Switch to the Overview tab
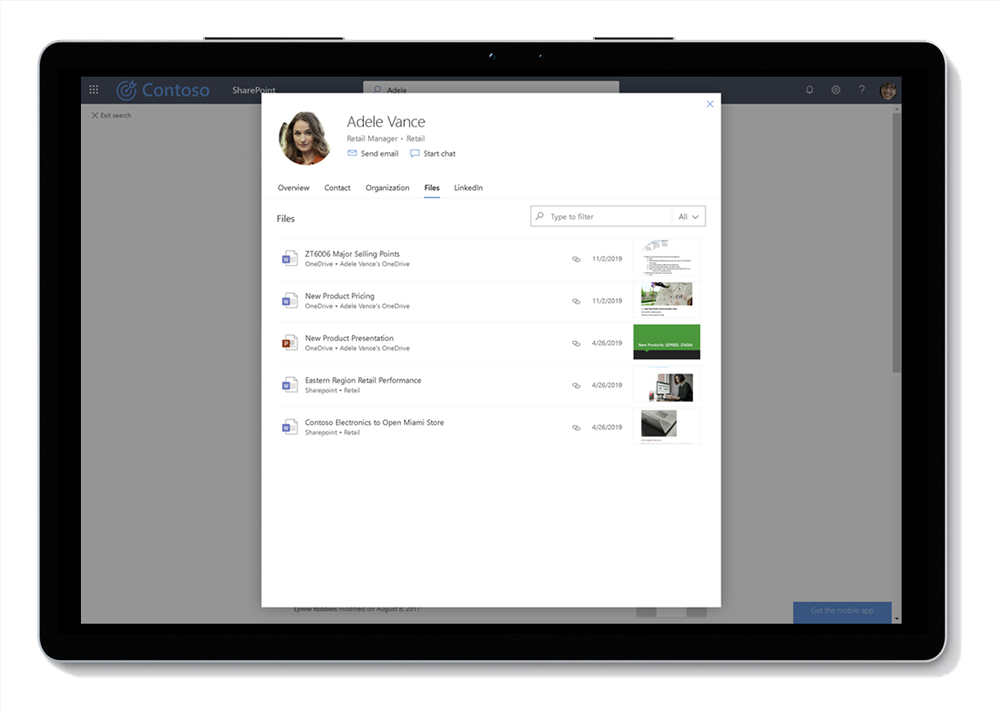The height and width of the screenshot is (713, 999). [294, 187]
